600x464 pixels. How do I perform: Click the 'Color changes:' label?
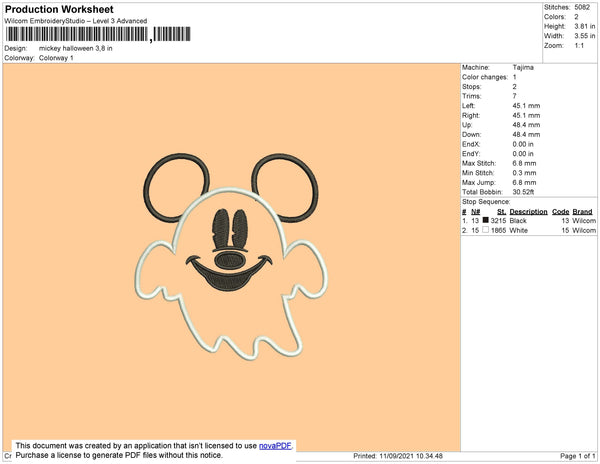485,77
